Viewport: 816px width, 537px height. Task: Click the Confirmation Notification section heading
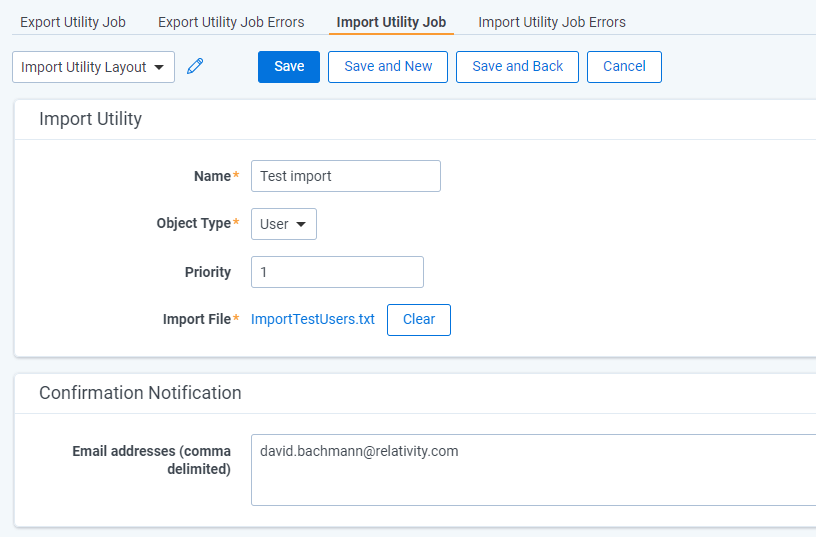[x=141, y=393]
